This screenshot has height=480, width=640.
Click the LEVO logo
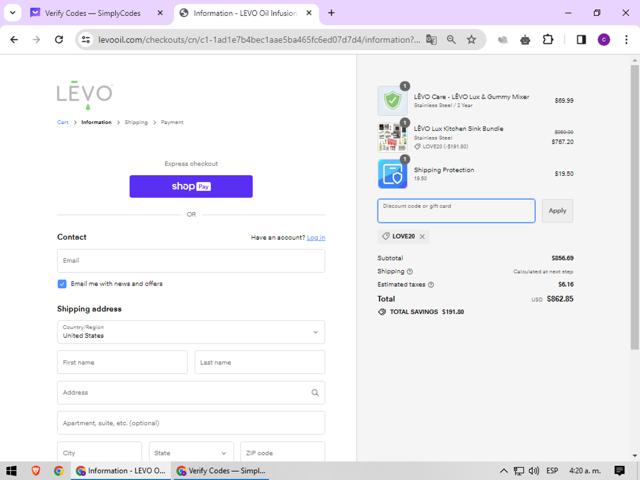(x=84, y=95)
